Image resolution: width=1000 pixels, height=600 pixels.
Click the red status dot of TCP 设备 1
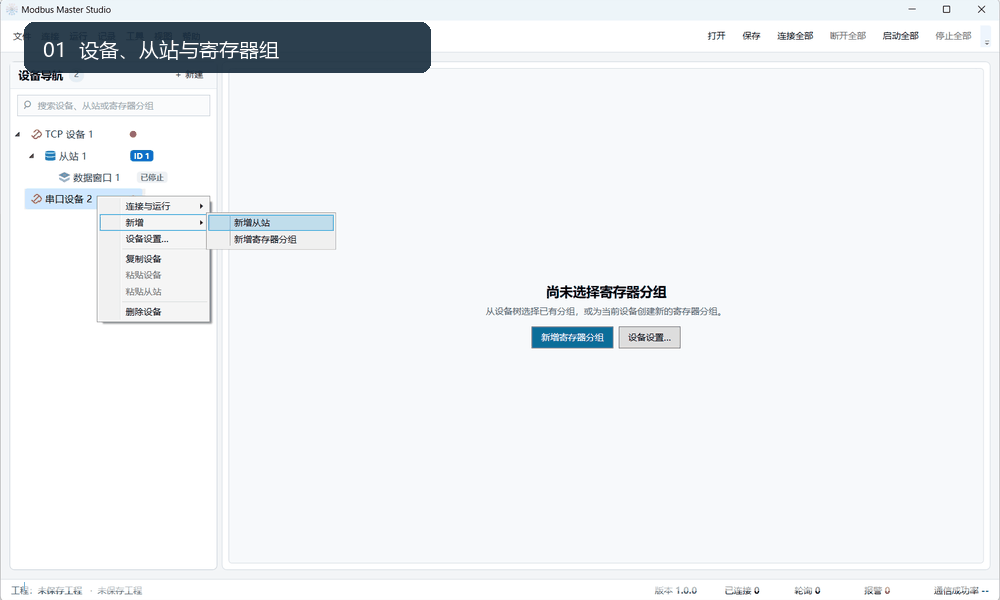point(133,135)
